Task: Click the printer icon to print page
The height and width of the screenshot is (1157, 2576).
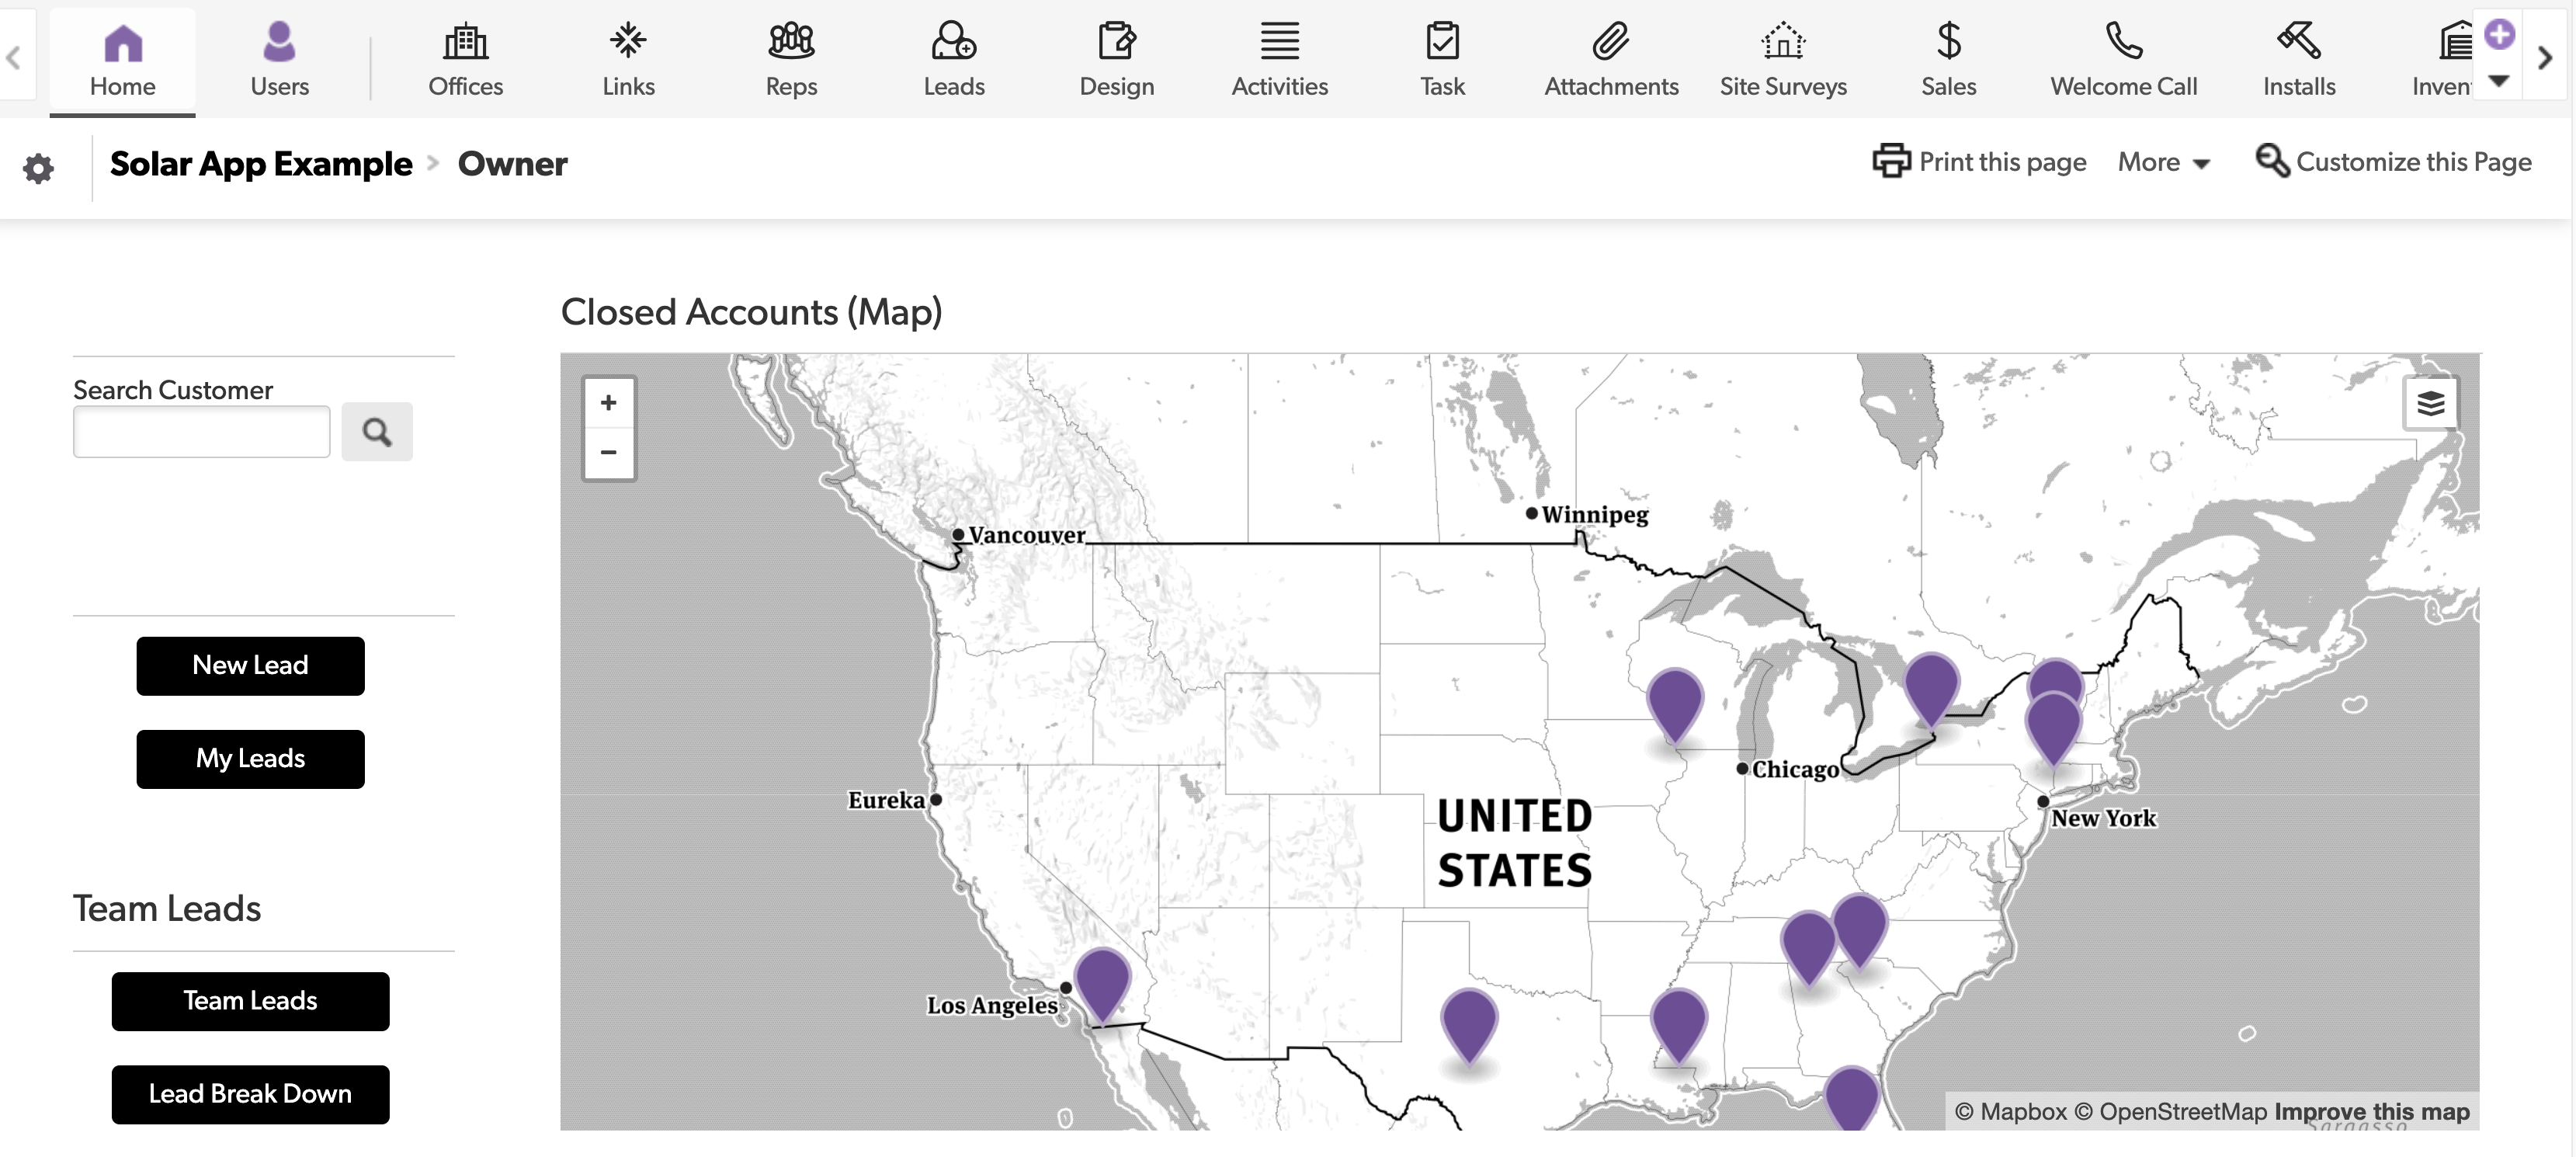Action: click(x=1891, y=161)
